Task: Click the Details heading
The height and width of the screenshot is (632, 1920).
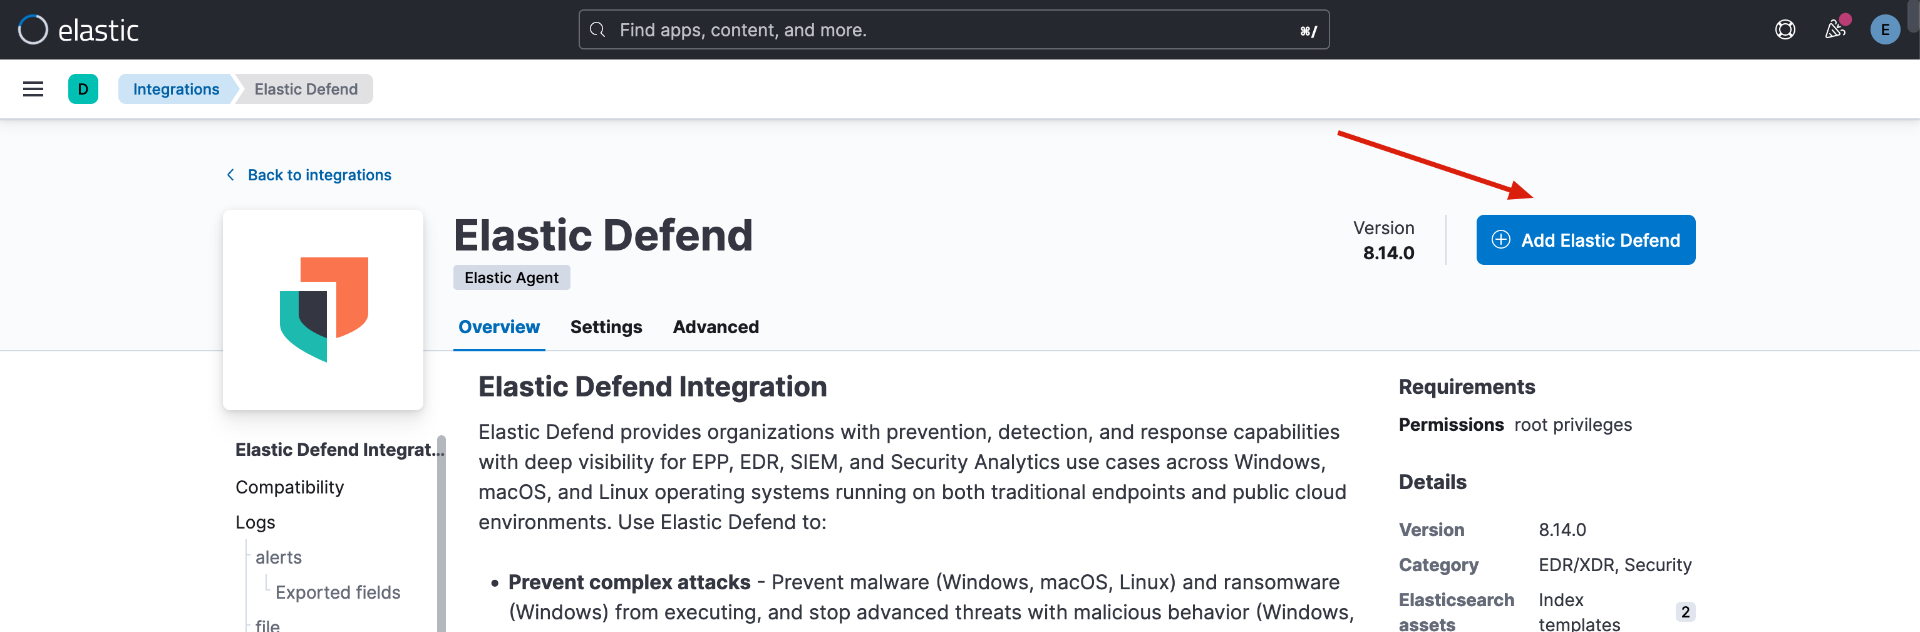Action: tap(1433, 482)
